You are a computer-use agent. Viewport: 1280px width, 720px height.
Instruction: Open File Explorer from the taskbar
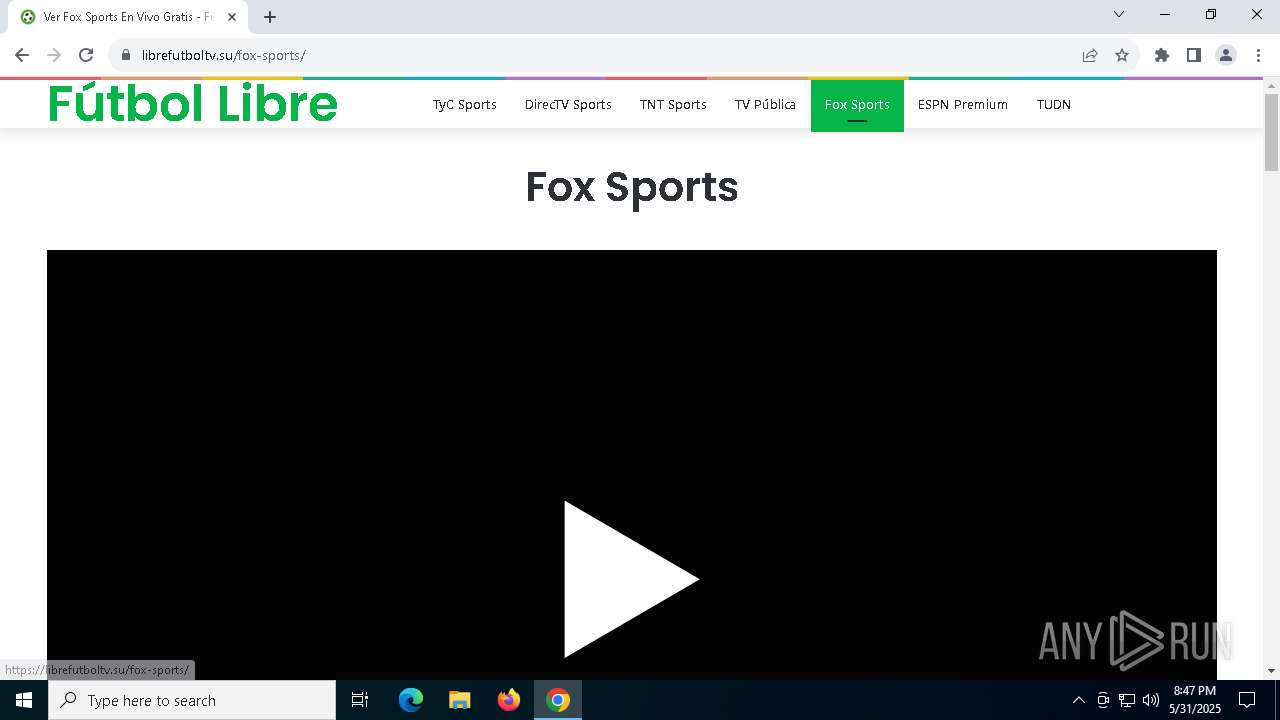click(460, 700)
